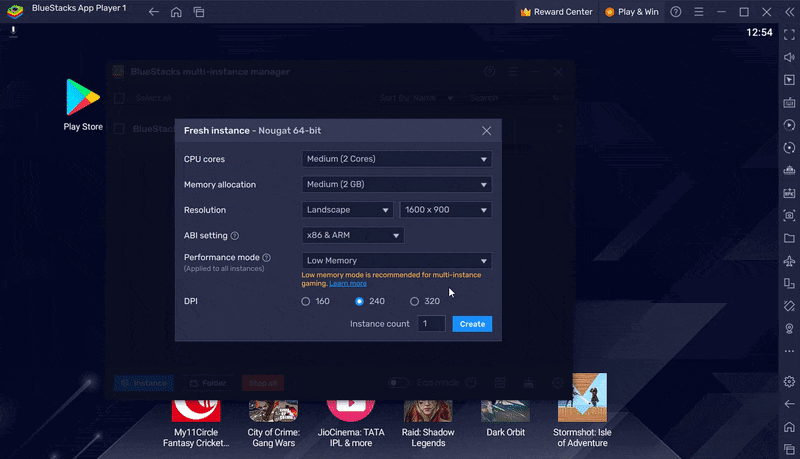800x459 pixels.
Task: Click the back arrow at sidebar bottom
Action: [789, 404]
